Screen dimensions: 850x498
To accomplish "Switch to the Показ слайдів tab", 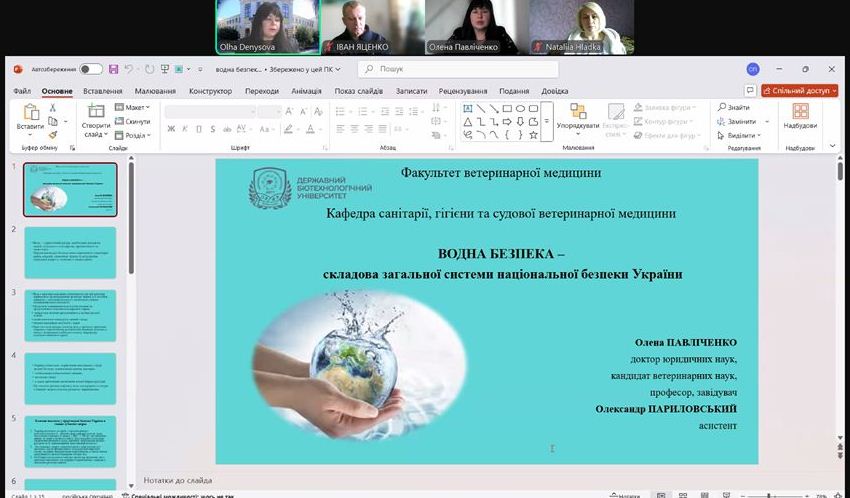I will point(358,91).
